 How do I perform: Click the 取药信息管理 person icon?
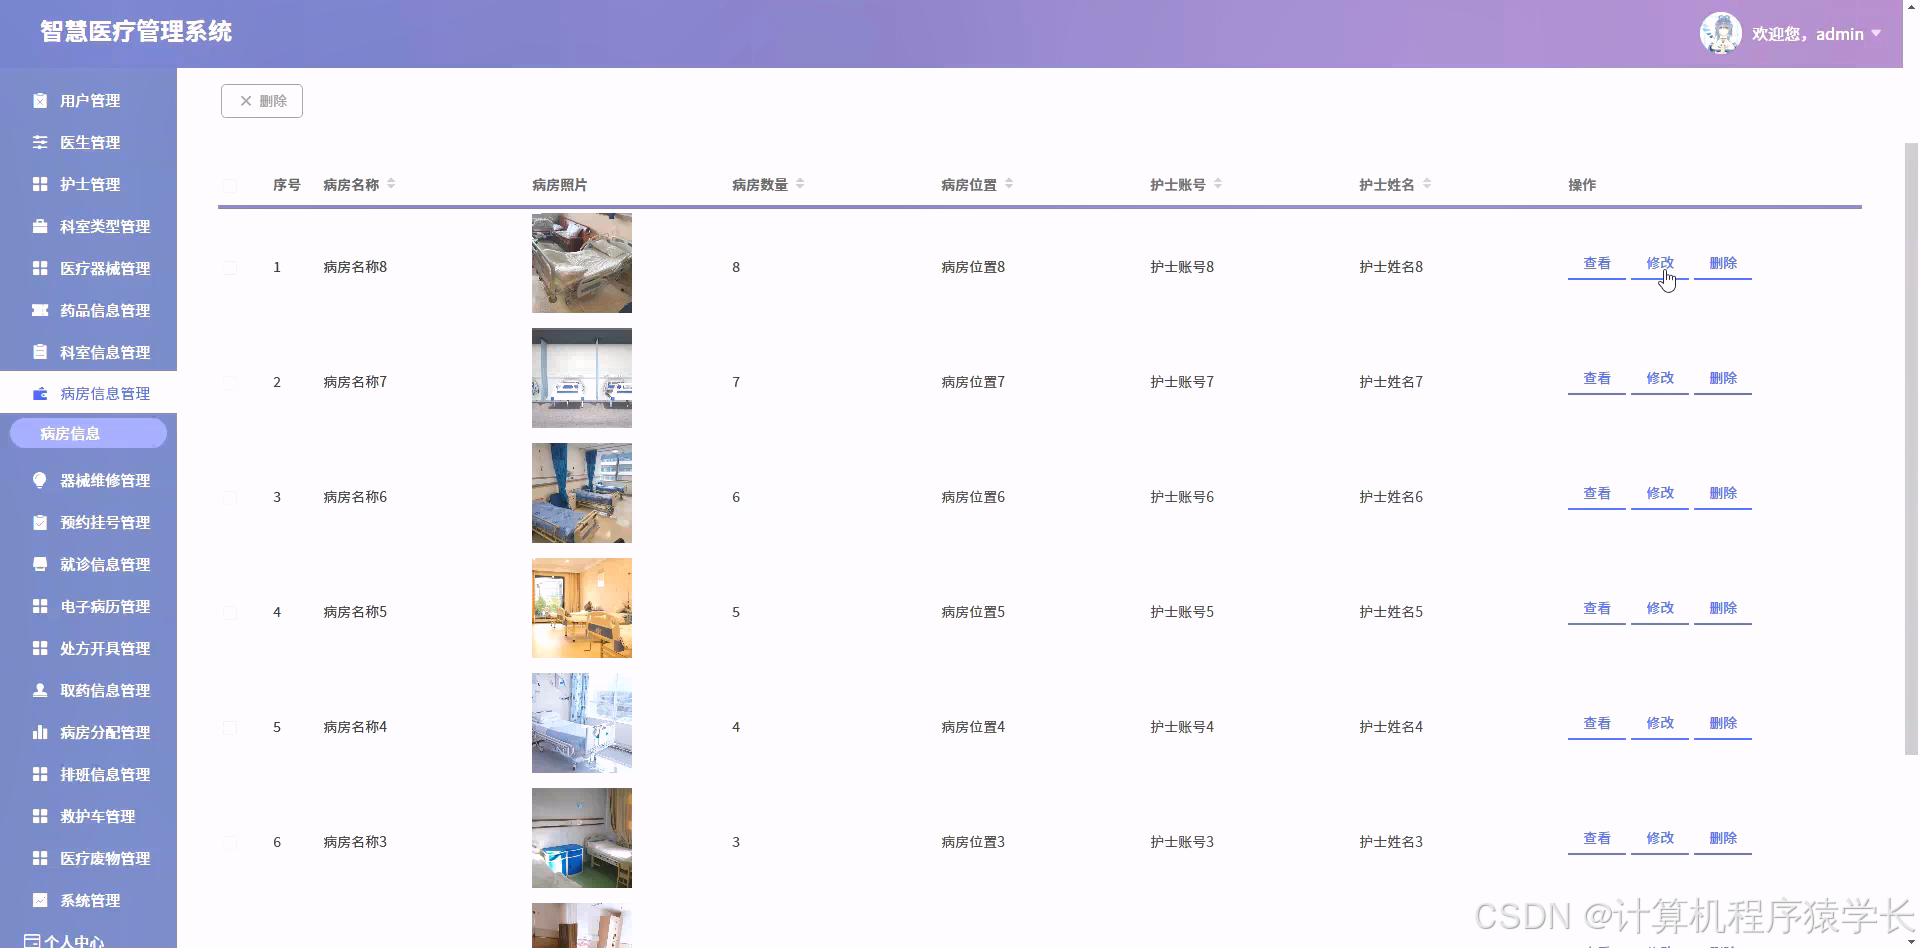tap(40, 690)
